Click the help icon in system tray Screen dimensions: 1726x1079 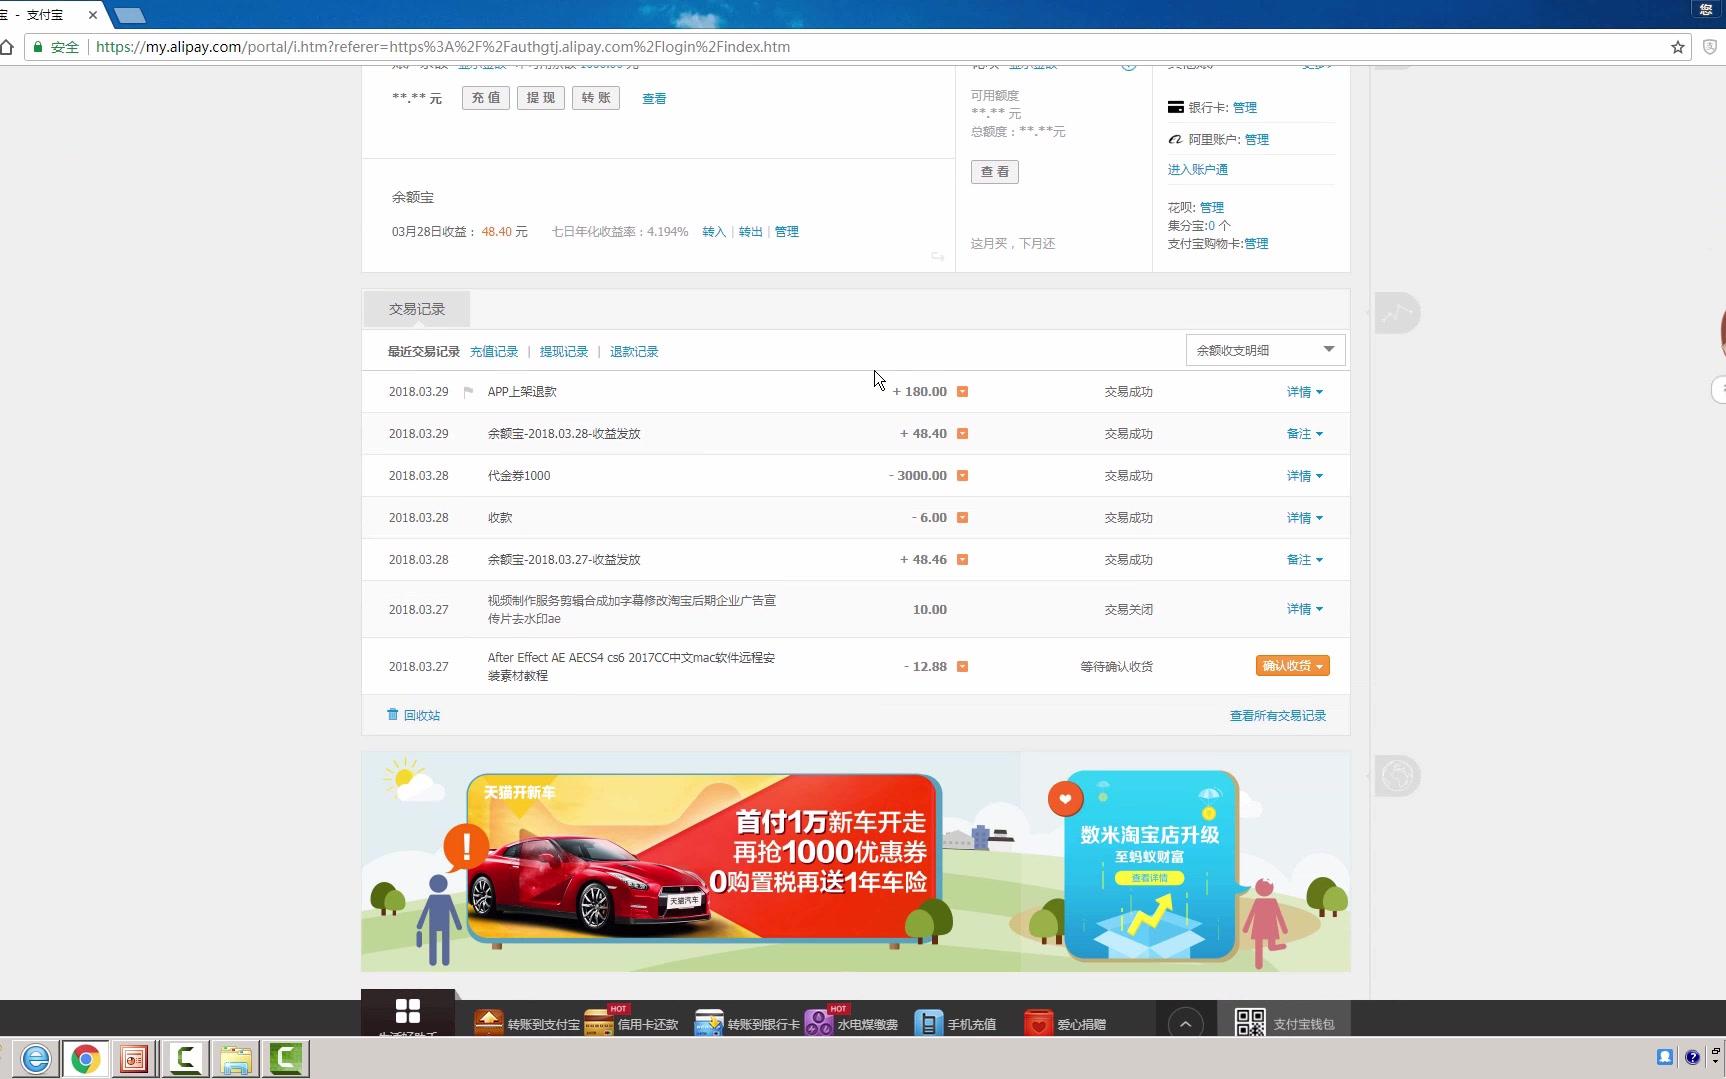pyautogui.click(x=1692, y=1057)
